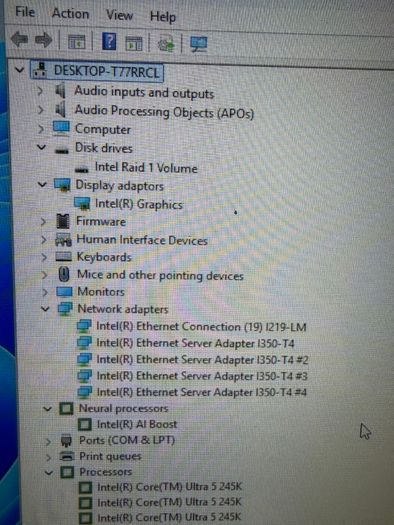Collapse the Neural processors category
Viewport: 394px width, 525px height.
(47, 409)
